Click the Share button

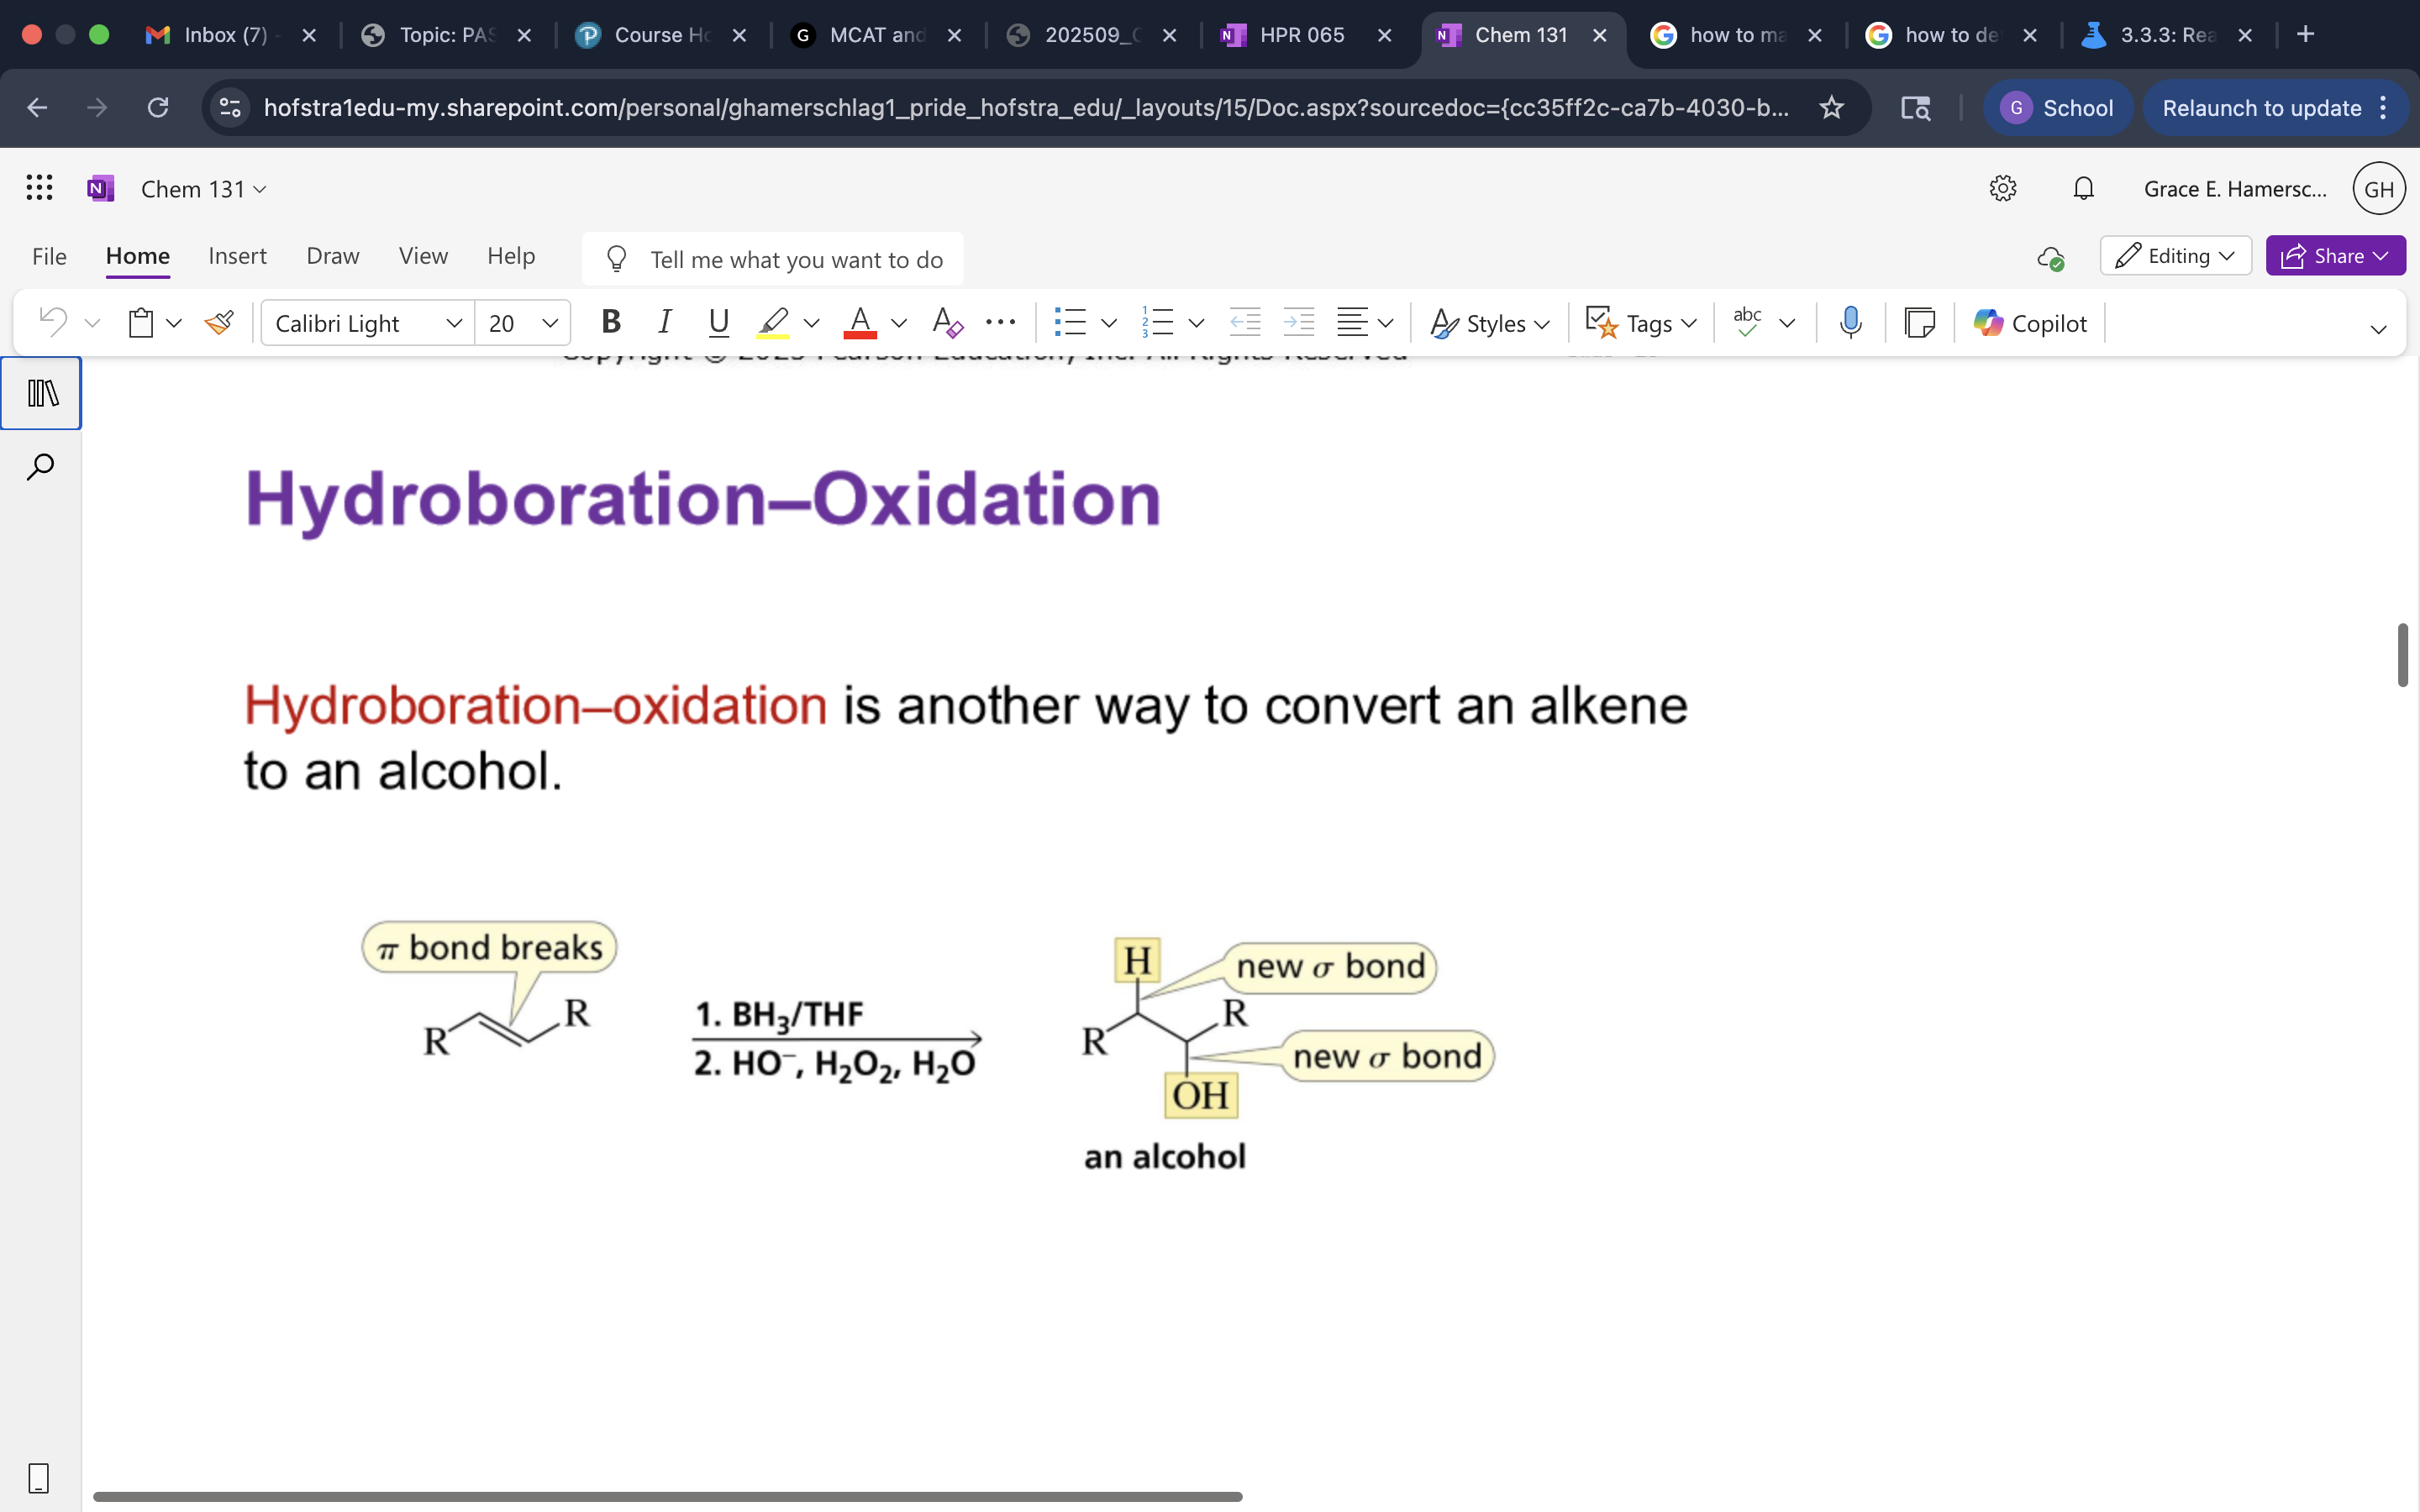(x=2335, y=255)
